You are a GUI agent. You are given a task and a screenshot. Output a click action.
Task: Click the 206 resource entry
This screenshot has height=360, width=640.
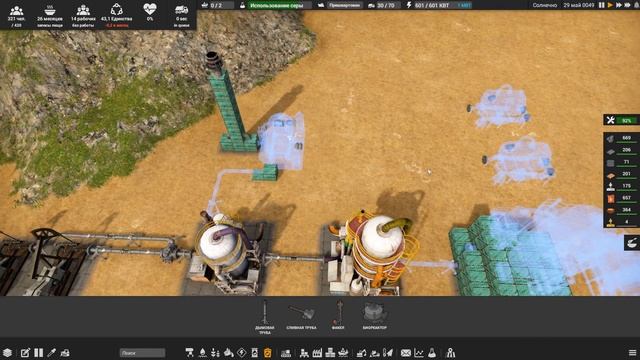621,151
